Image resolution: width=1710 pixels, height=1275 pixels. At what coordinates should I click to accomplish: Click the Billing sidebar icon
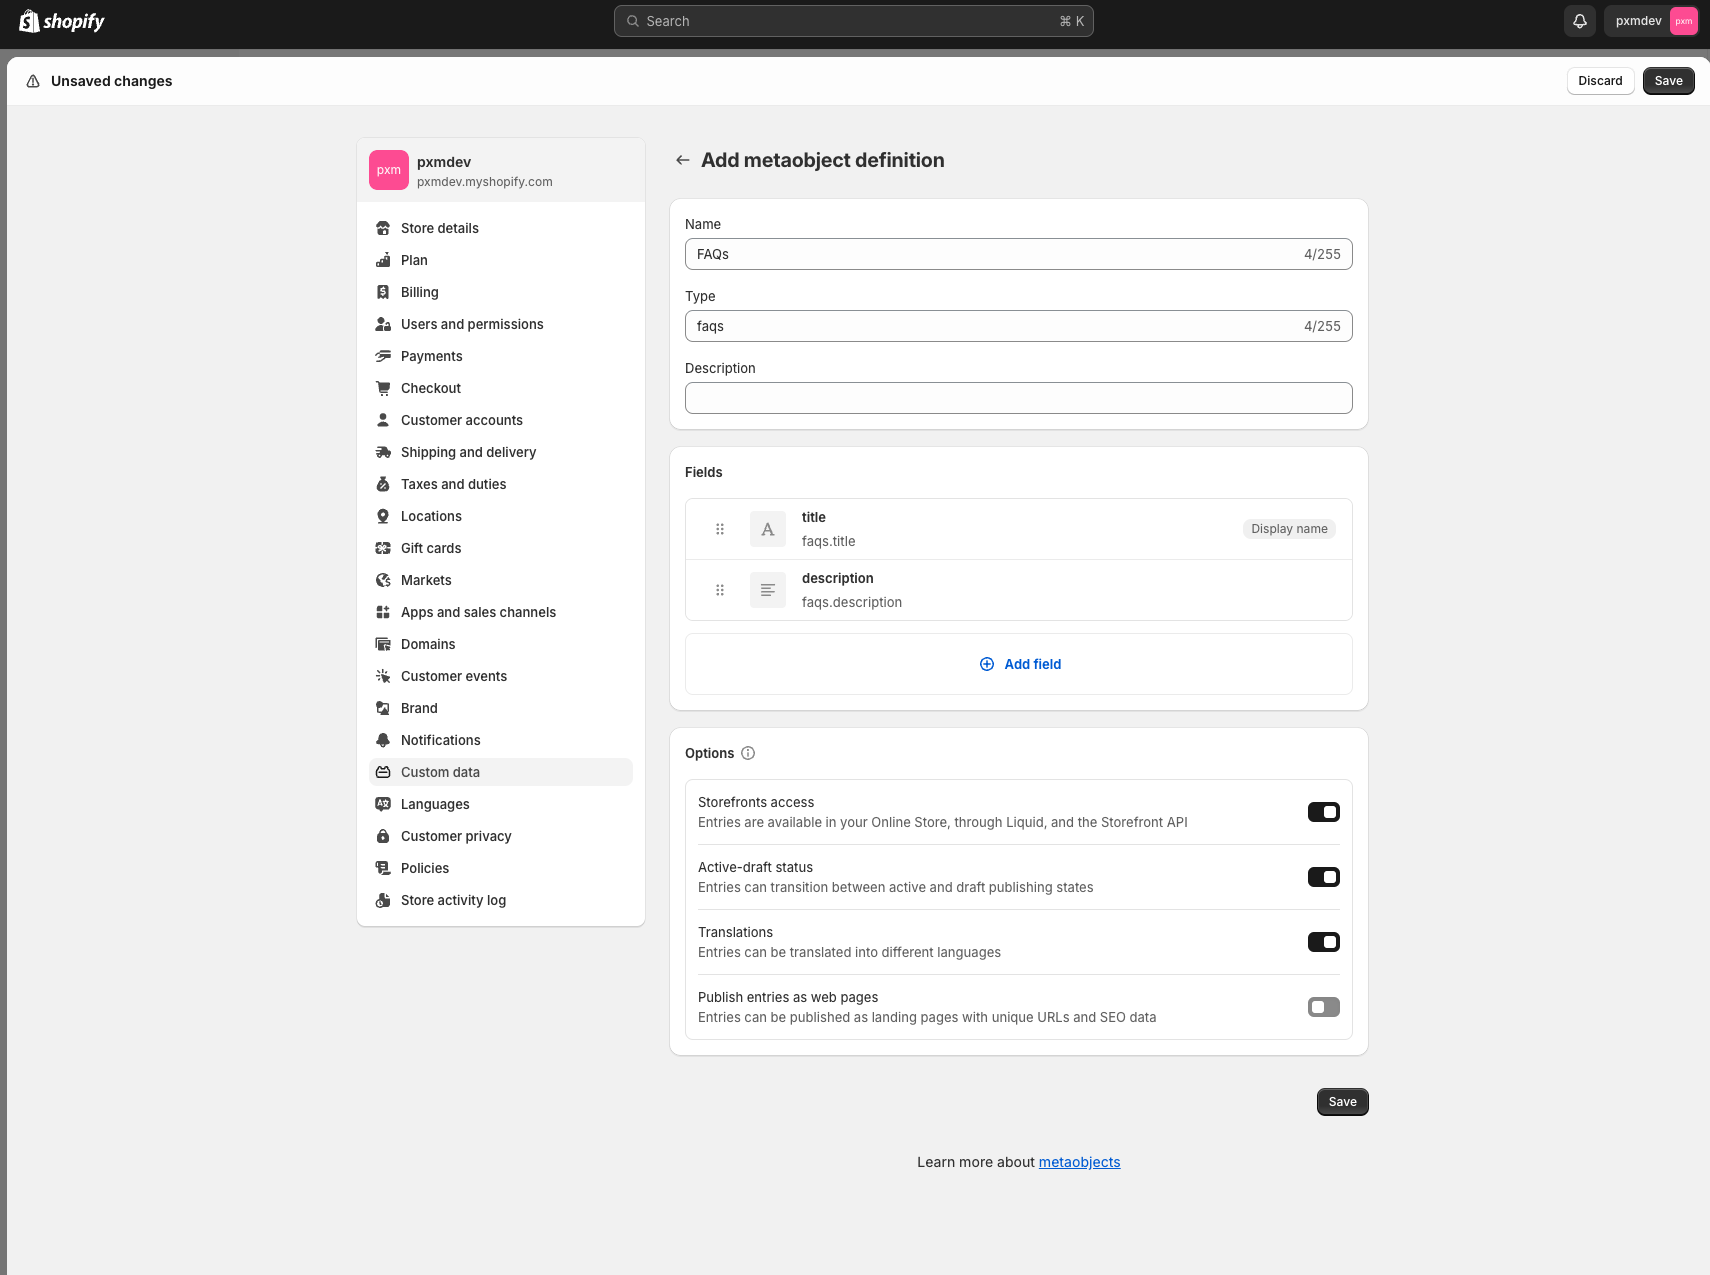tap(383, 292)
